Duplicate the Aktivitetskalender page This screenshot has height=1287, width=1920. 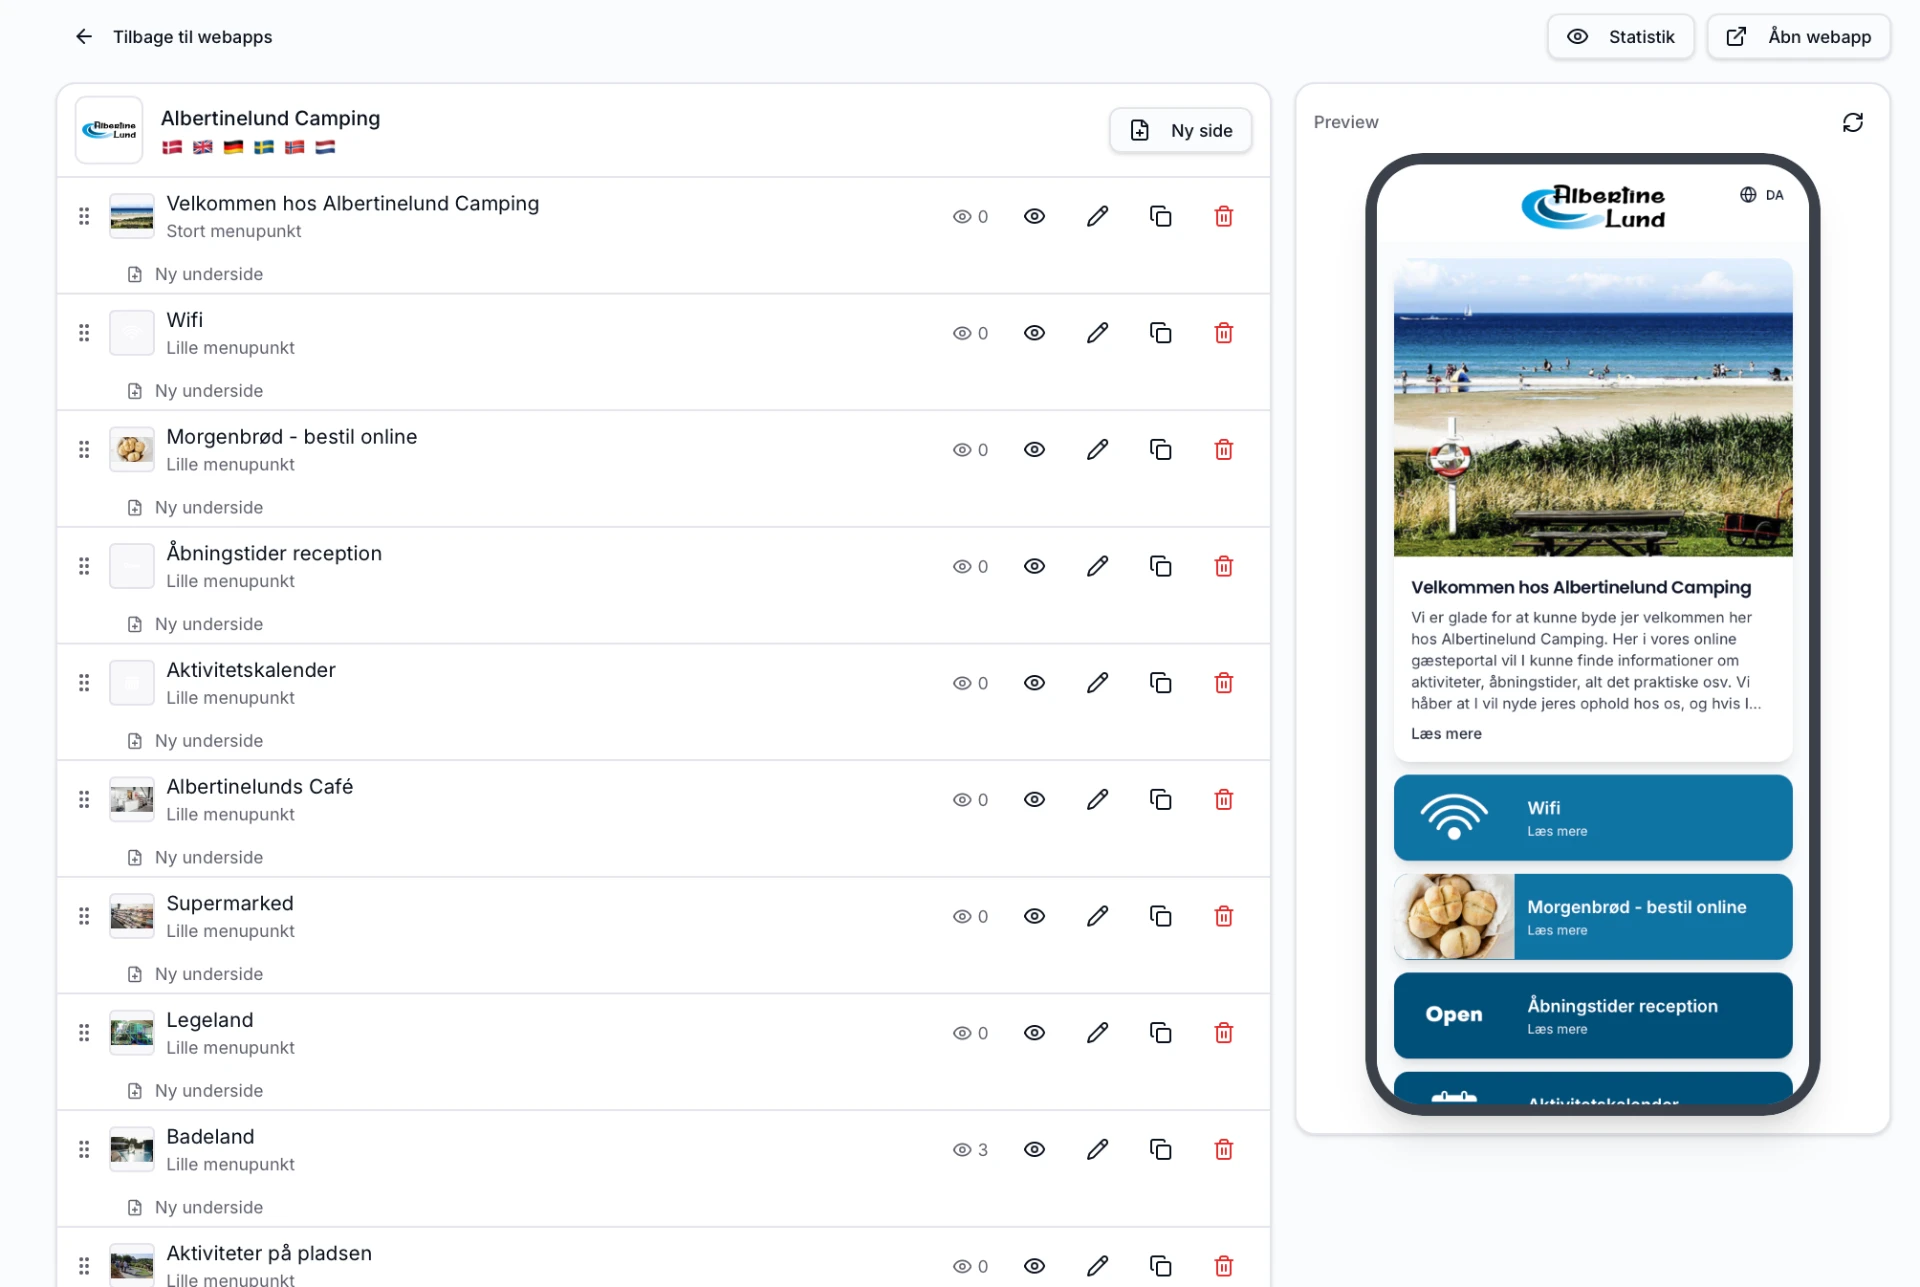[x=1160, y=683]
